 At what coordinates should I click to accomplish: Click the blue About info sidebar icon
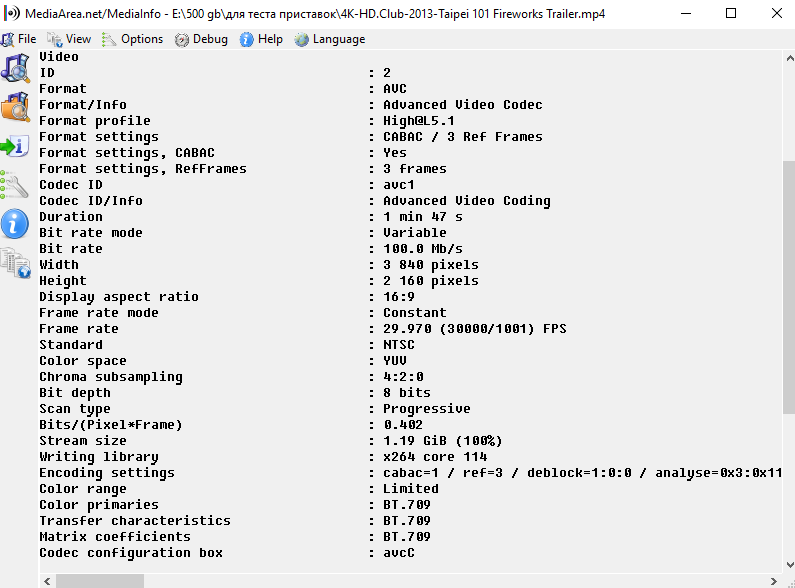click(15, 224)
